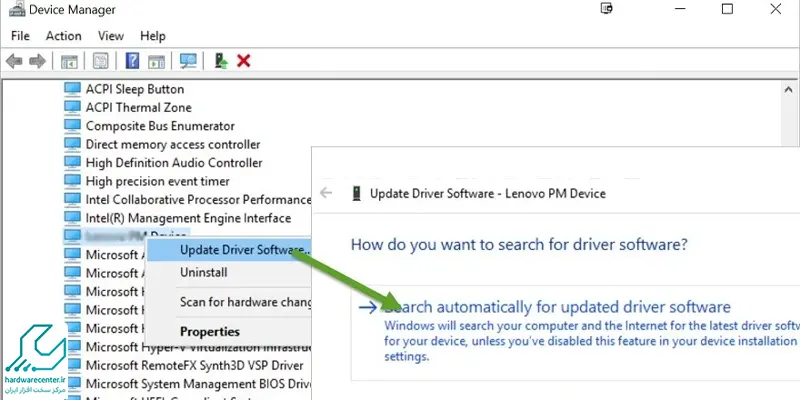Click the scrollbar up arrow in device list
The width and height of the screenshot is (800, 400).
788,89
